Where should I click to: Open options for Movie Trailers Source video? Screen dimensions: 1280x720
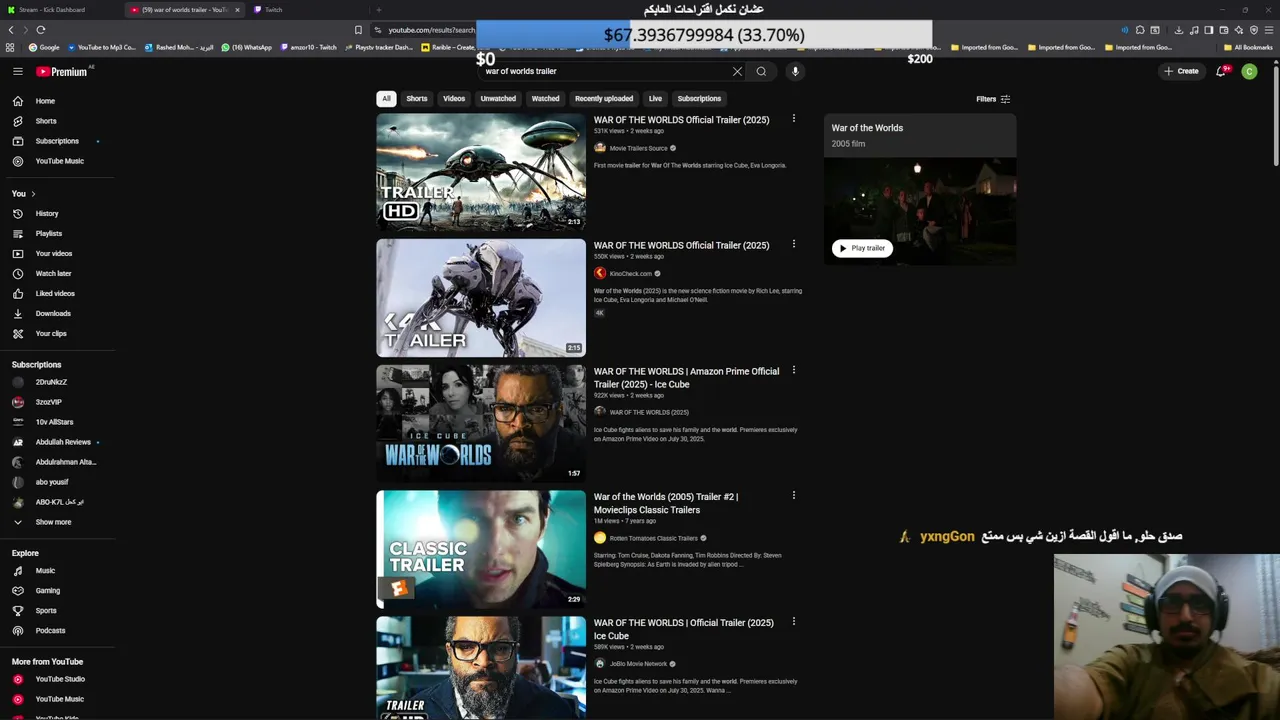point(794,118)
